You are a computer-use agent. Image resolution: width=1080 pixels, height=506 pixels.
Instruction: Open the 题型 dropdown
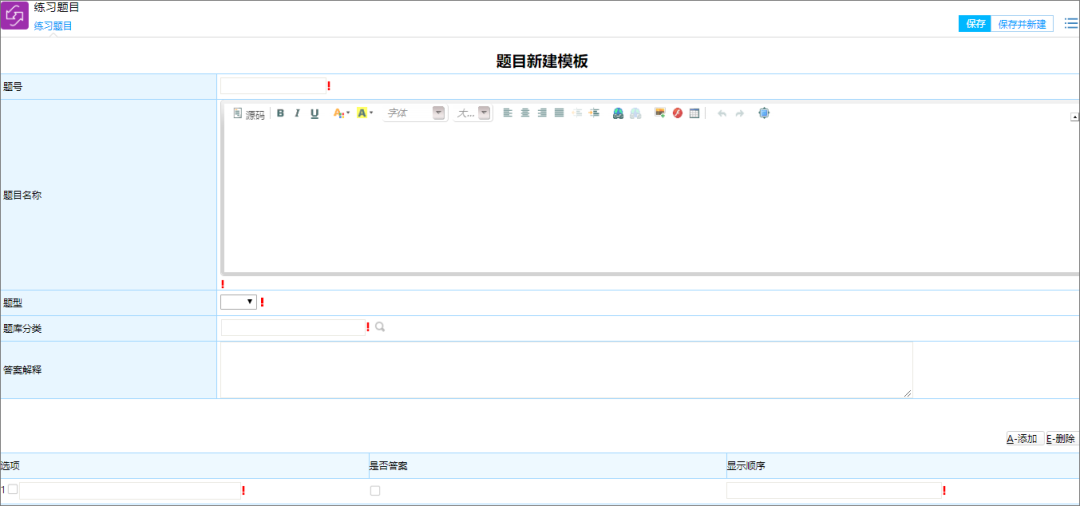(238, 302)
